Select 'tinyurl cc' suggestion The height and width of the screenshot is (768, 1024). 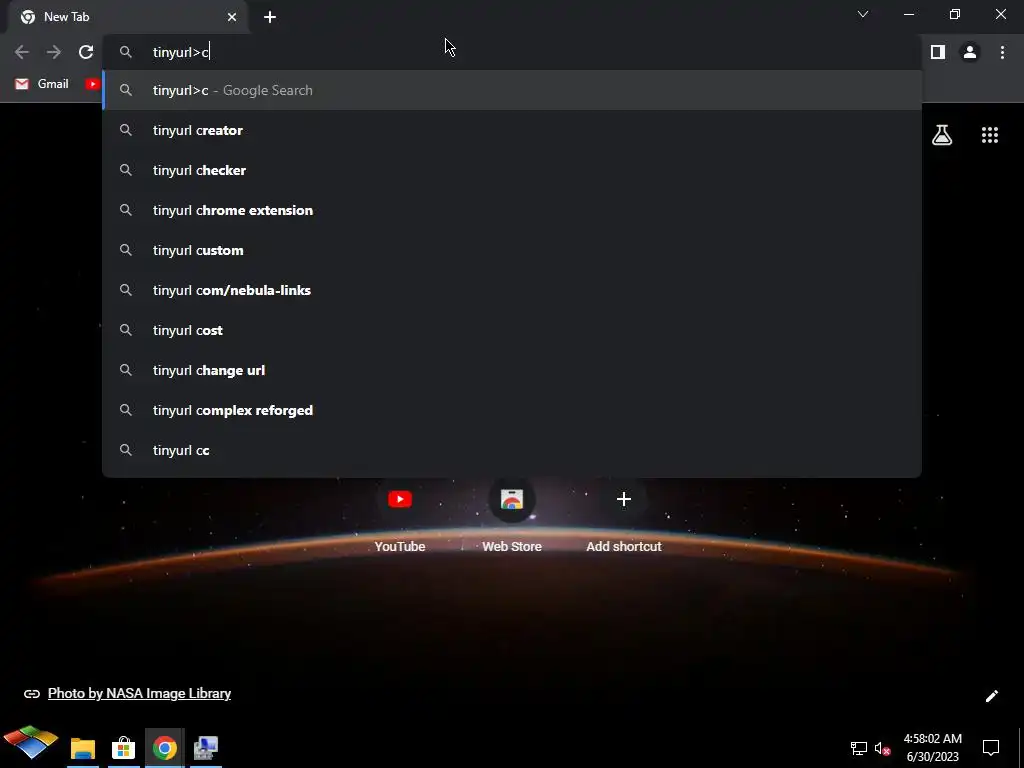pyautogui.click(x=512, y=450)
